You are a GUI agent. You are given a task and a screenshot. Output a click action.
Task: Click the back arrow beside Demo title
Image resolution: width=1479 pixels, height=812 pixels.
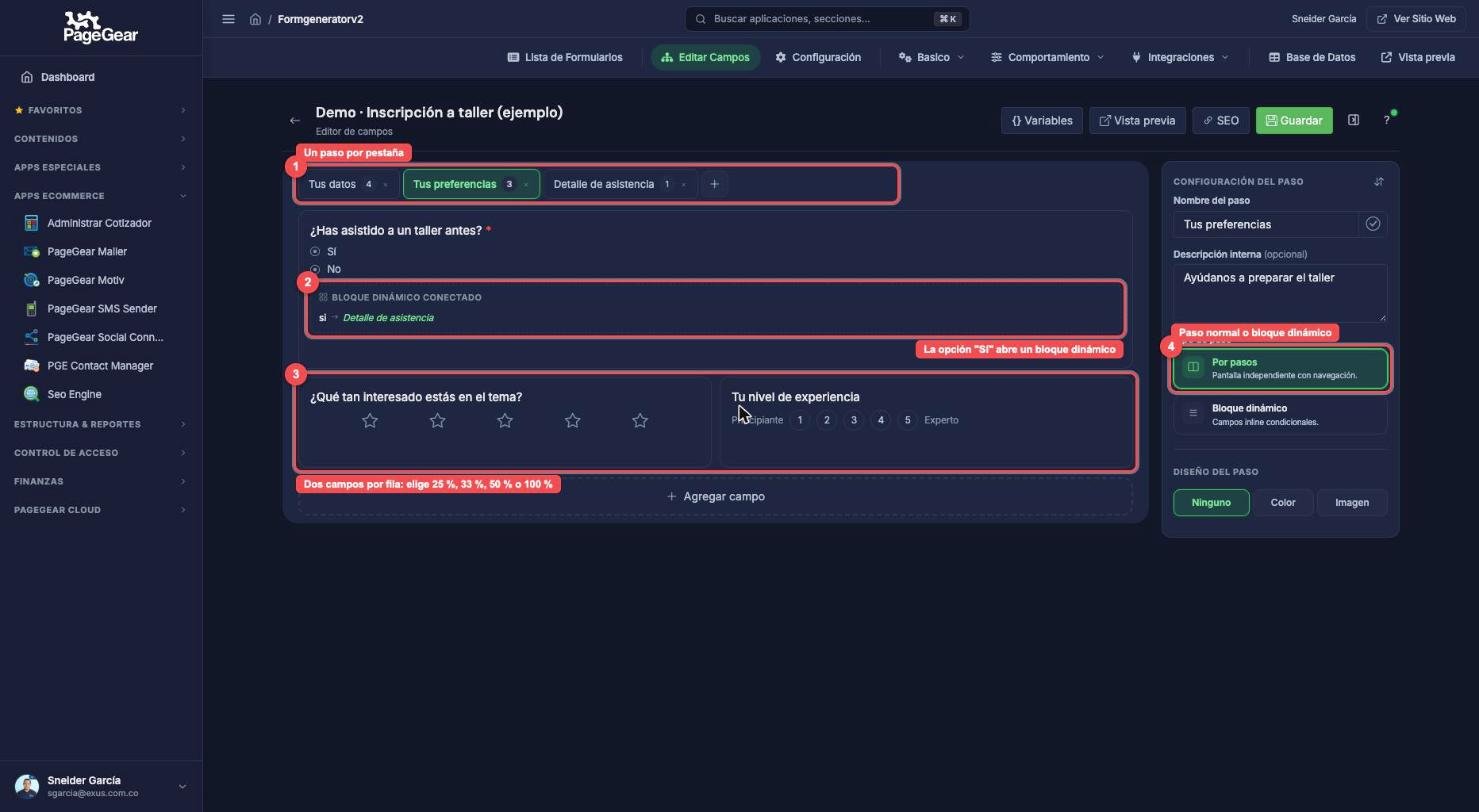(295, 120)
